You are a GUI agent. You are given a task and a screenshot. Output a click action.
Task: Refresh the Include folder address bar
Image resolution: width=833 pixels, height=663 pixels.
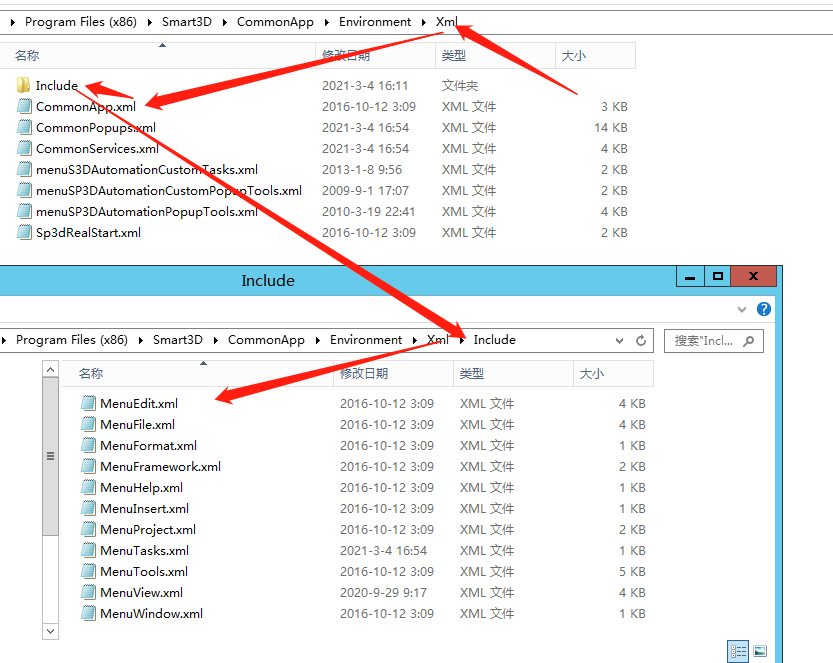point(641,341)
